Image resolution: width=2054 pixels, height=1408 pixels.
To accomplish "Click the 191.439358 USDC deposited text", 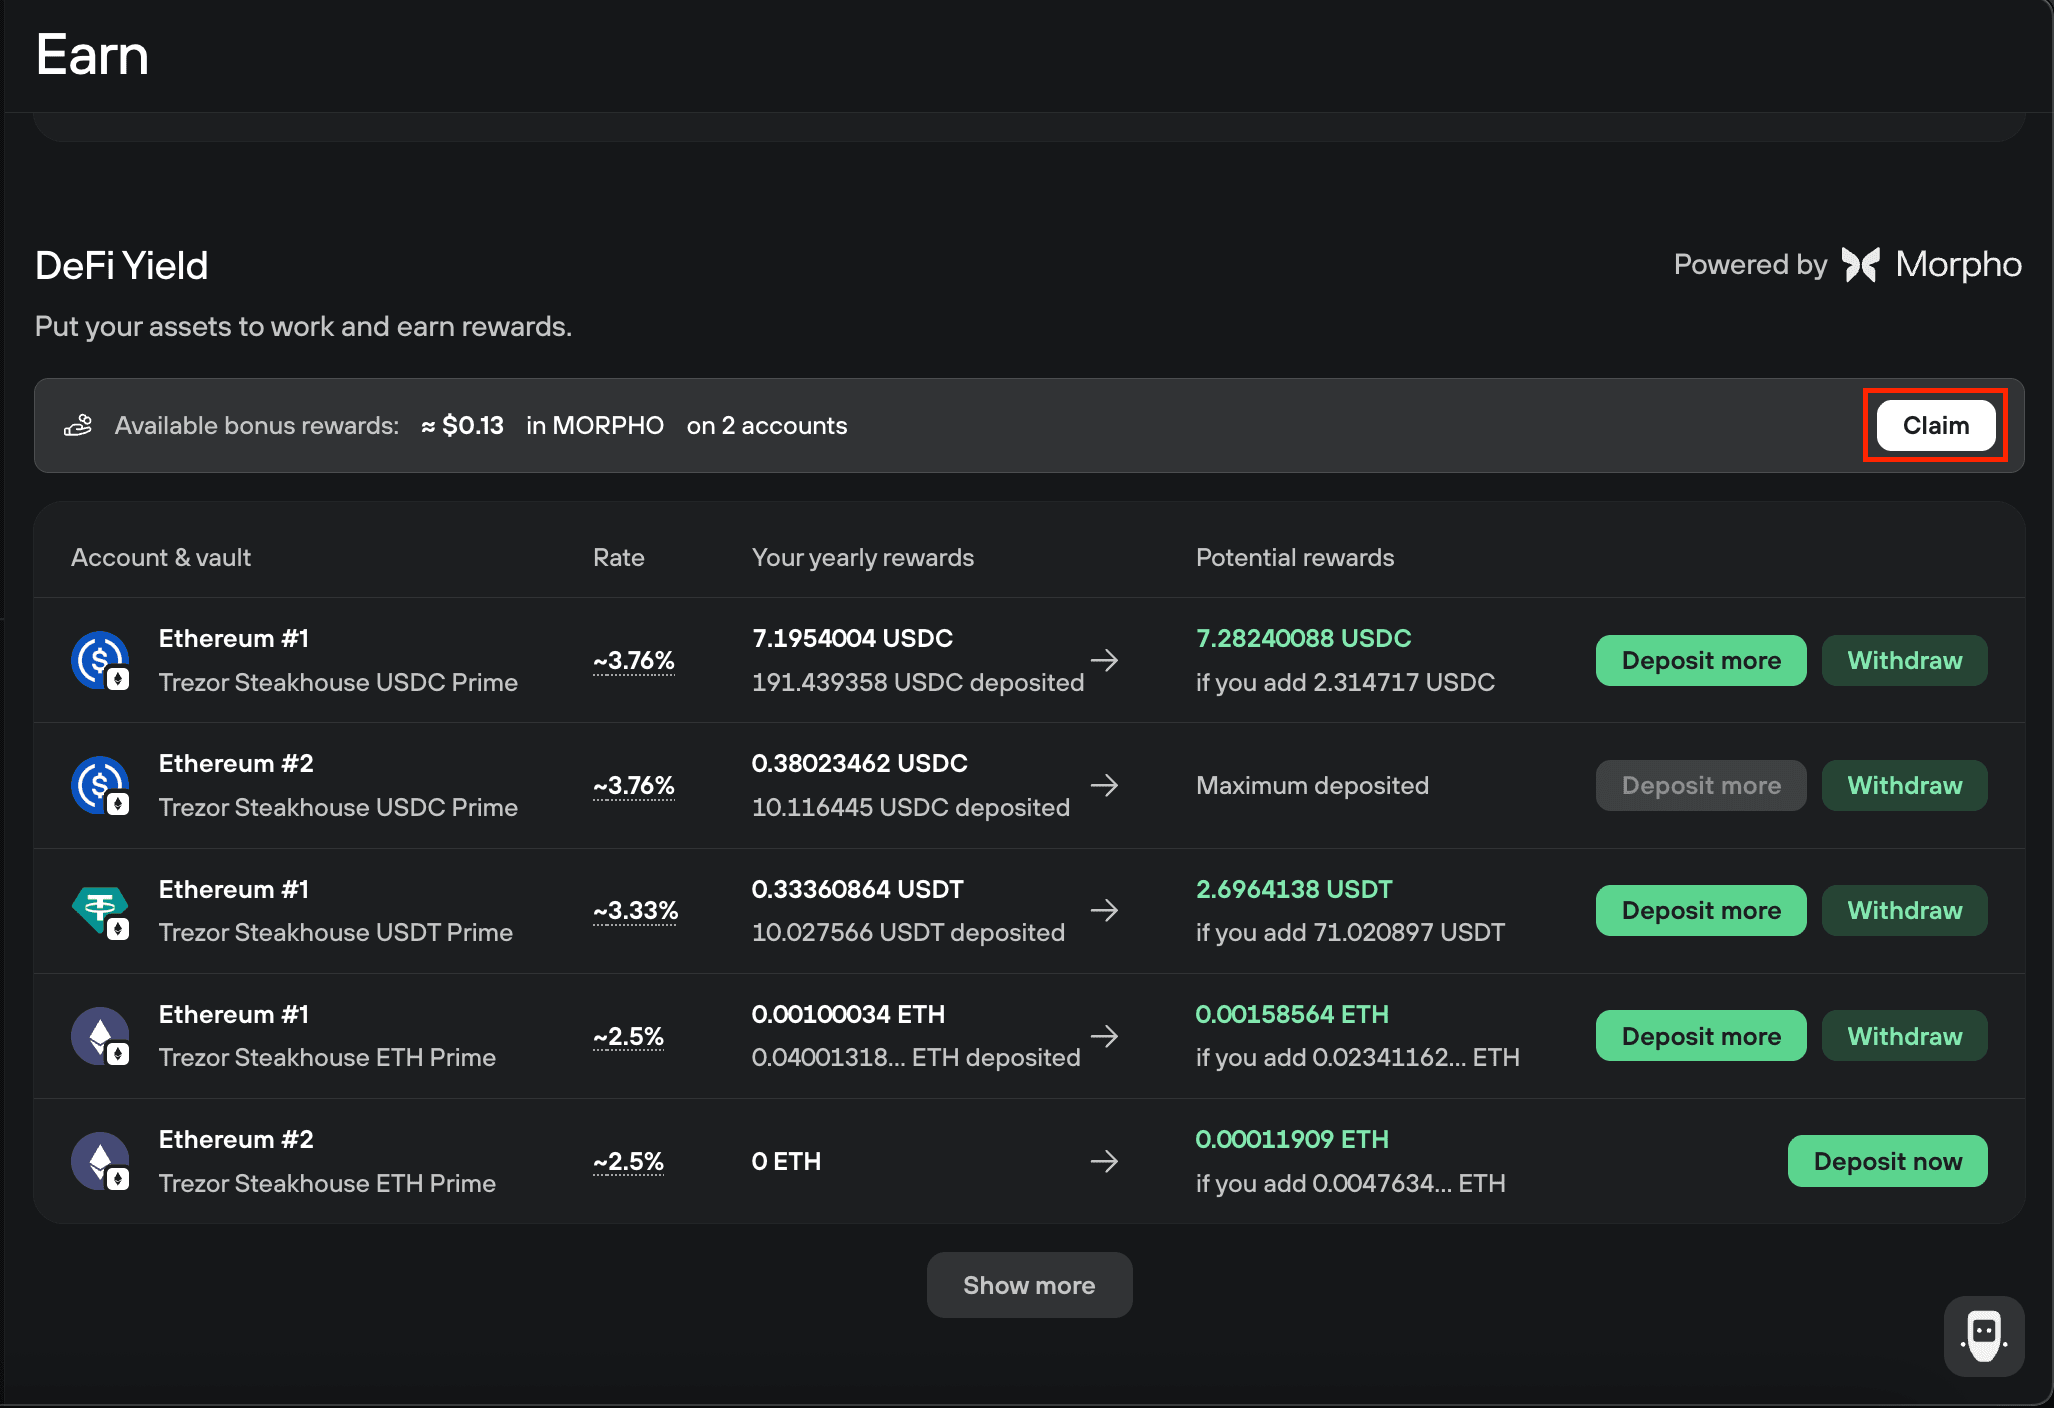I will (x=918, y=682).
